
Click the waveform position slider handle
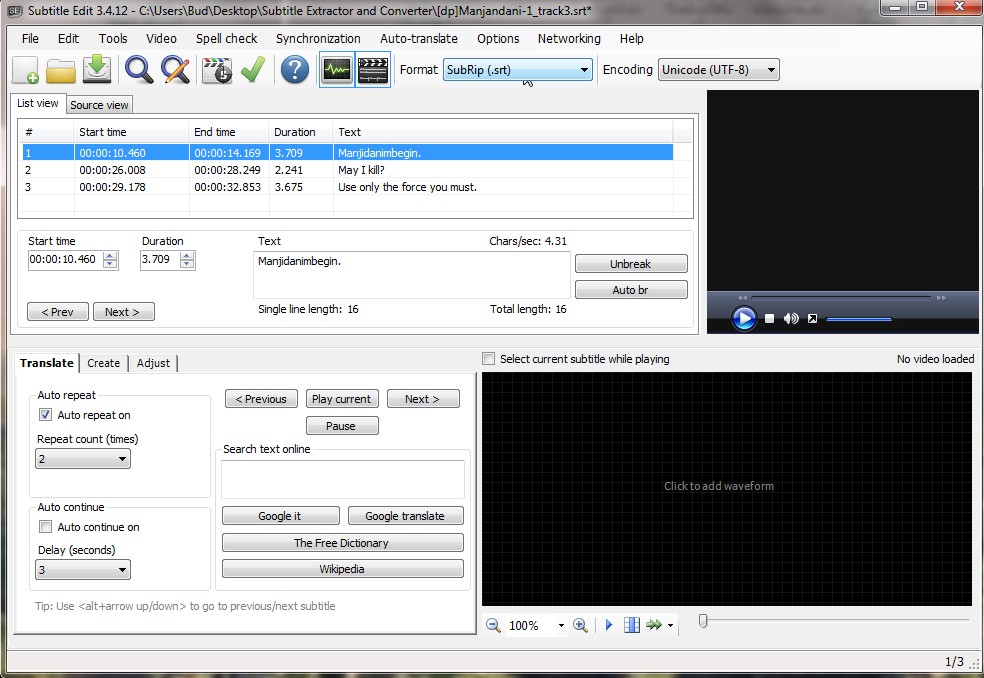click(x=703, y=621)
